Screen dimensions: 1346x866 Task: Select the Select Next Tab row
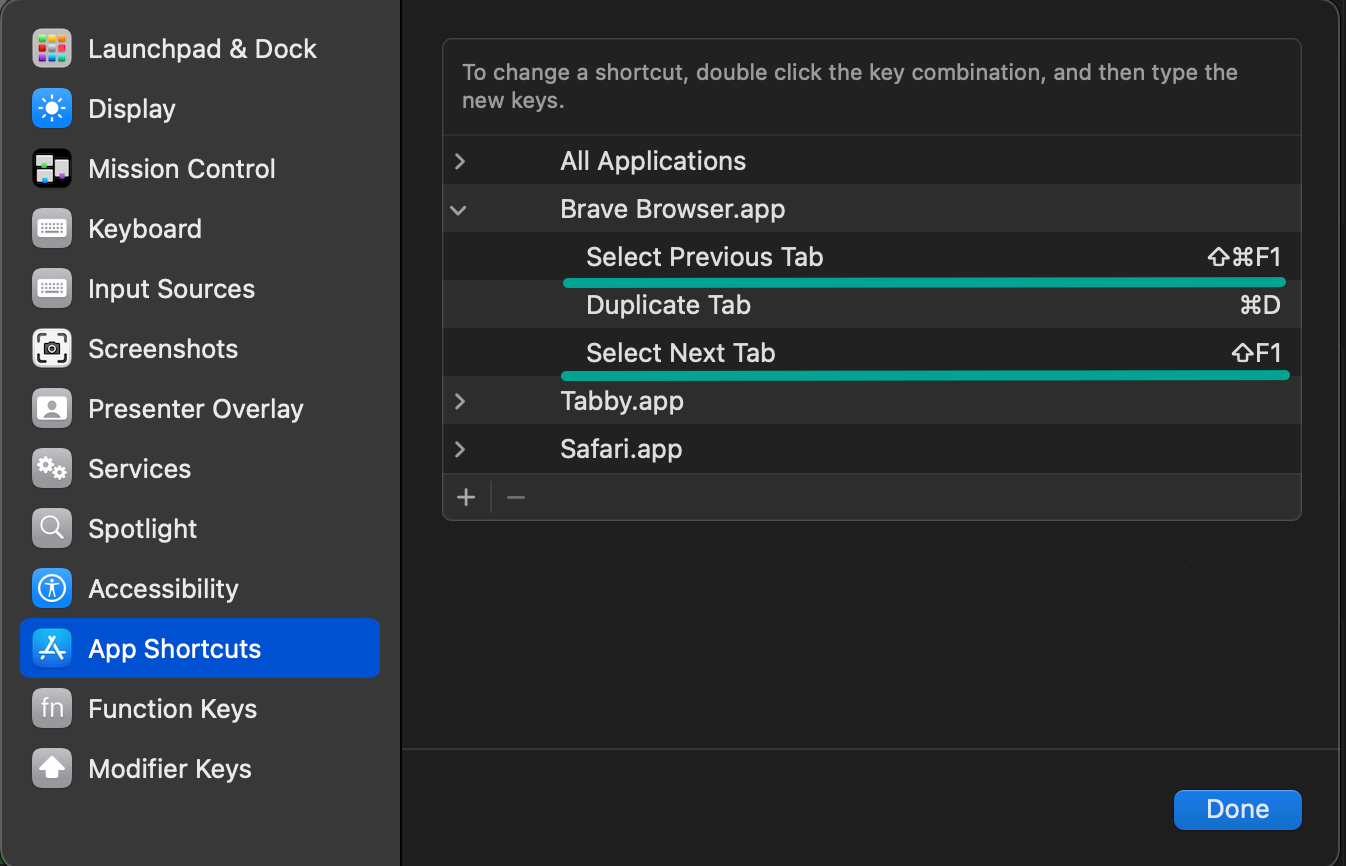coord(872,353)
